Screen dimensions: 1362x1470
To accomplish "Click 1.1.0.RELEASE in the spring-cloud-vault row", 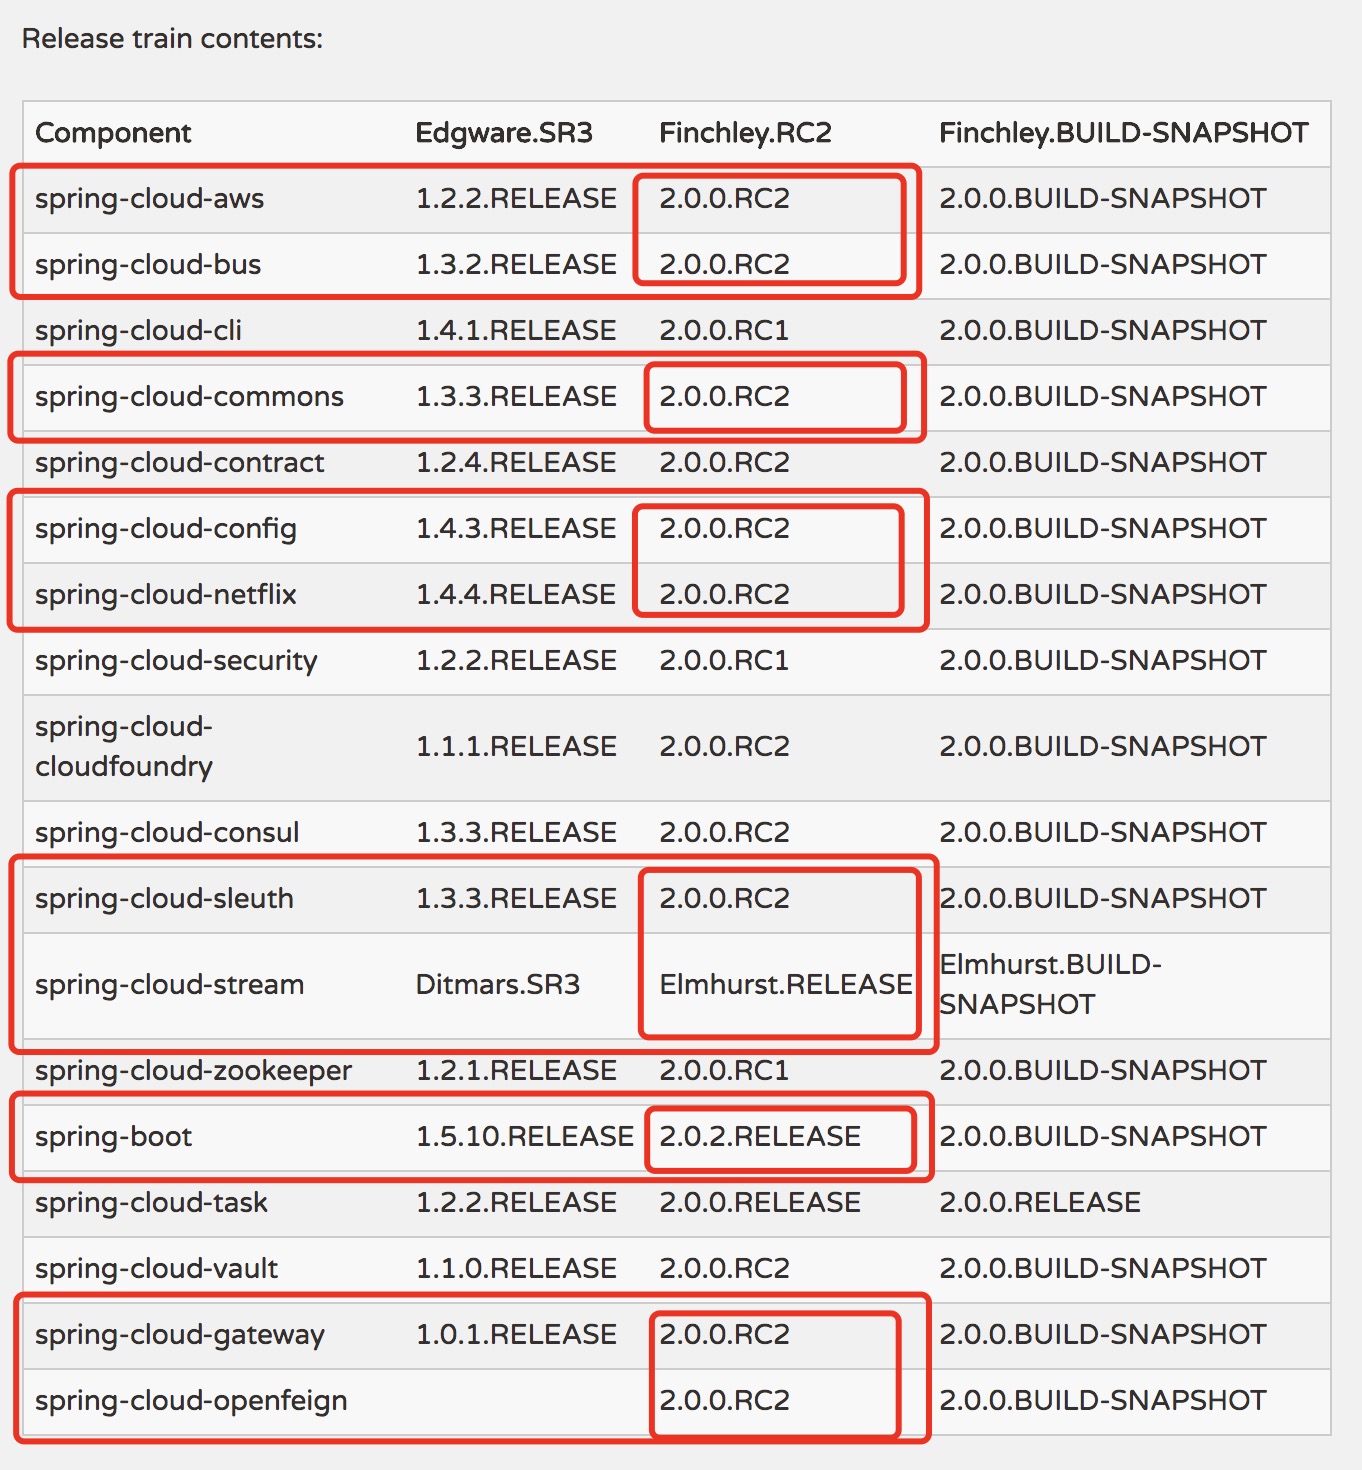I will click(516, 1269).
